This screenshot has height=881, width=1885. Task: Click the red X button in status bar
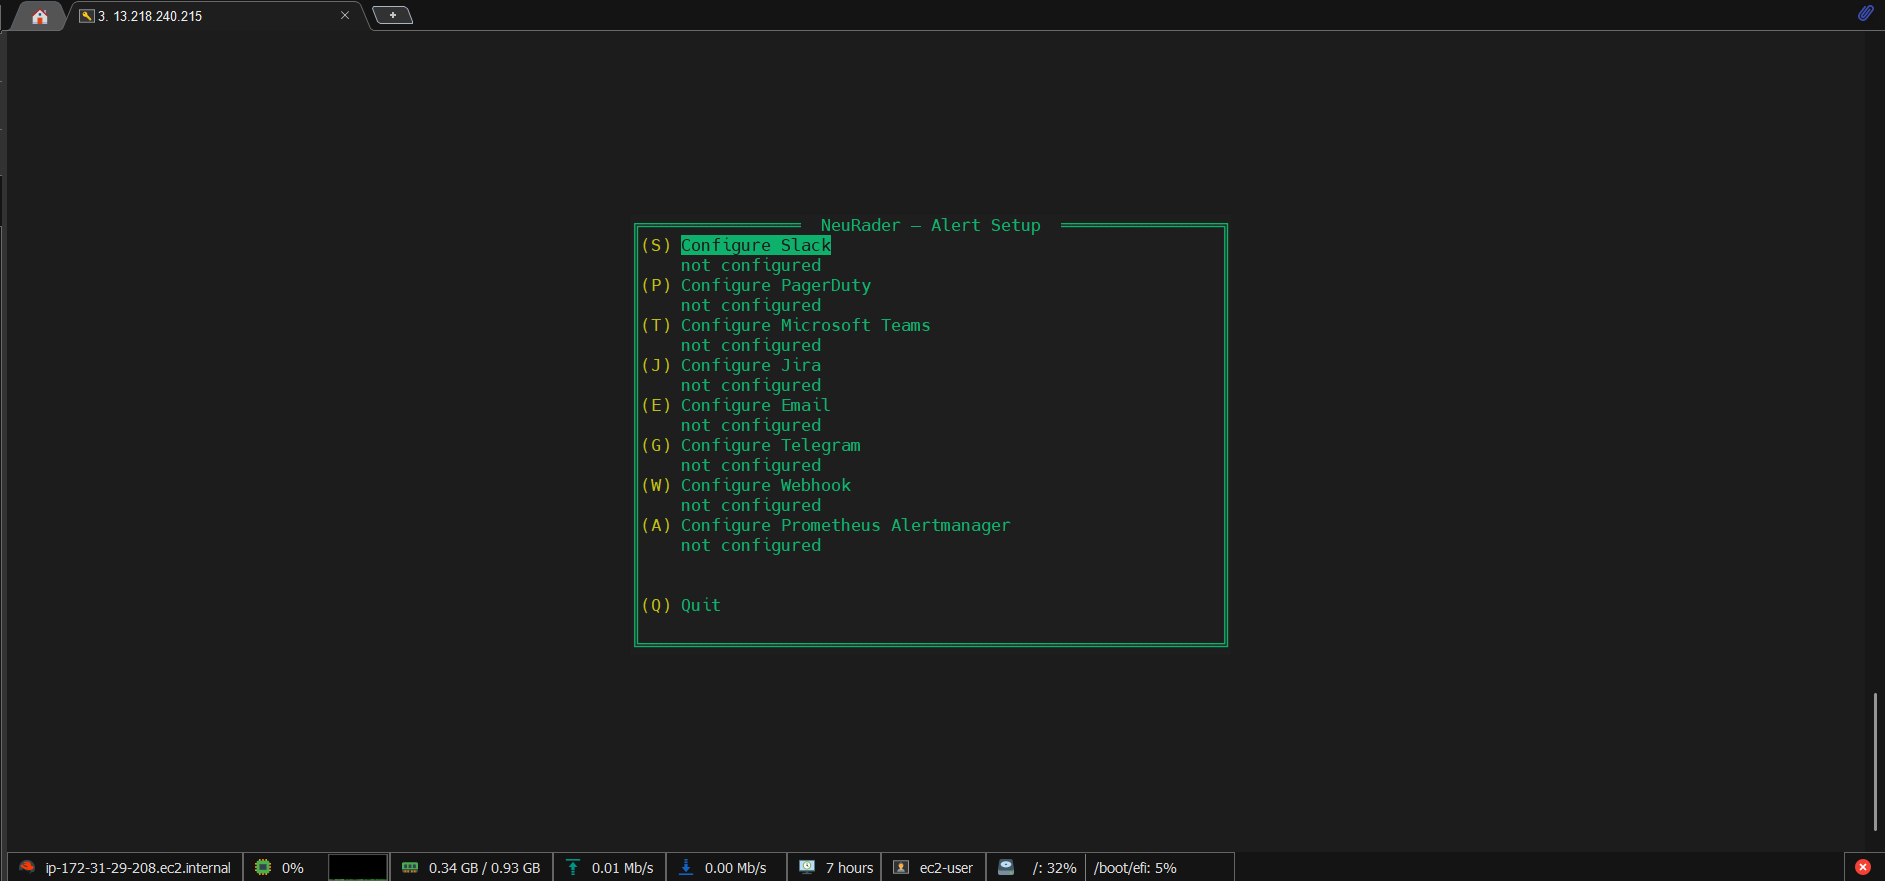click(x=1863, y=867)
